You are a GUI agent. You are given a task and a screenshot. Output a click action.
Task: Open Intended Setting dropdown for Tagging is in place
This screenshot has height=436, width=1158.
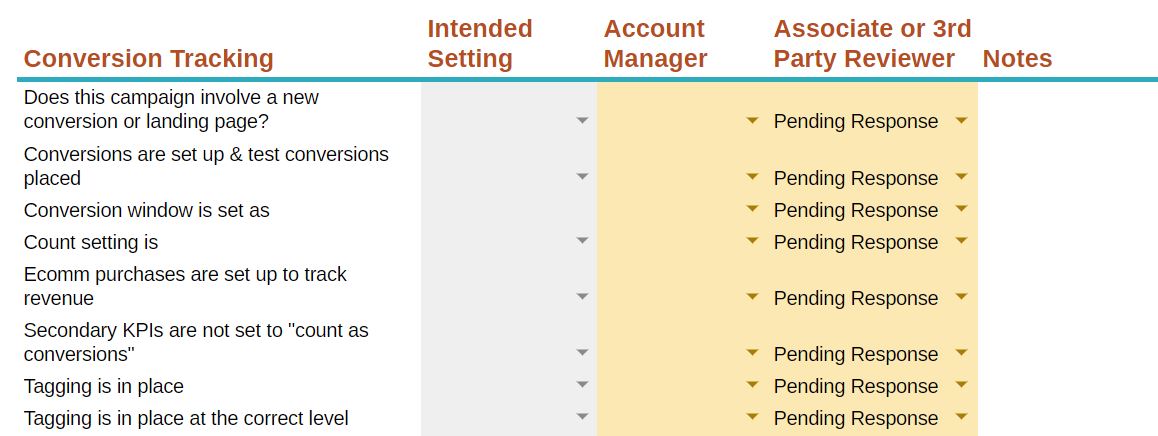tap(583, 386)
